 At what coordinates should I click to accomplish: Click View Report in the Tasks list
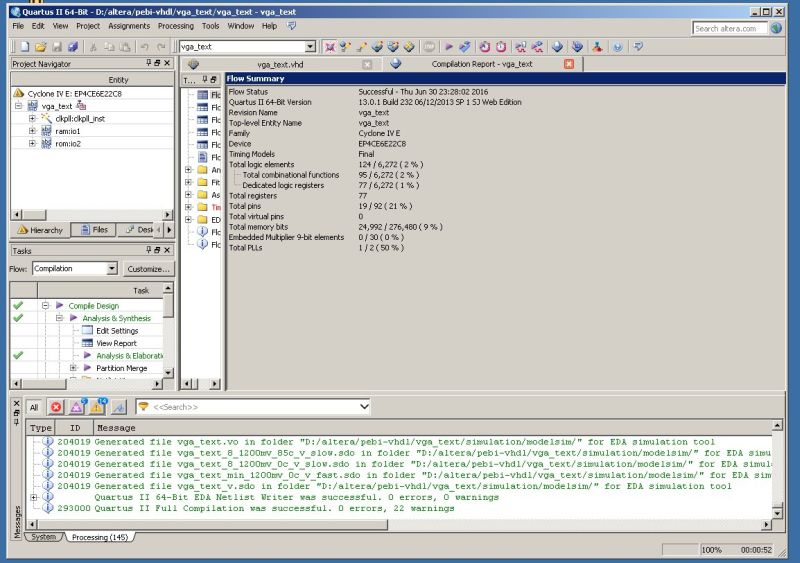(x=116, y=343)
